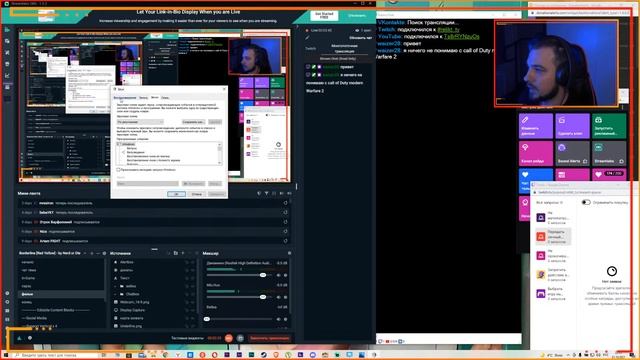640x360 pixels.
Task: Expand the Chatbox folder in Sources
Action: (x=116, y=294)
